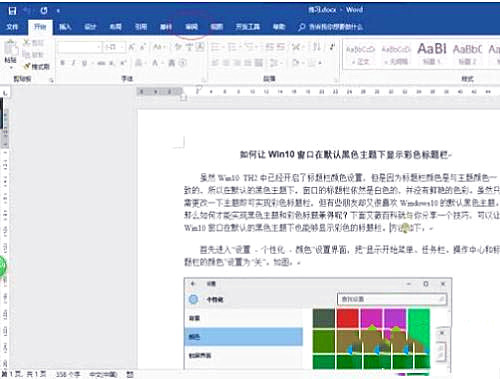Open the Customize Quick Access Toolbar dropdown

(x=58, y=11)
